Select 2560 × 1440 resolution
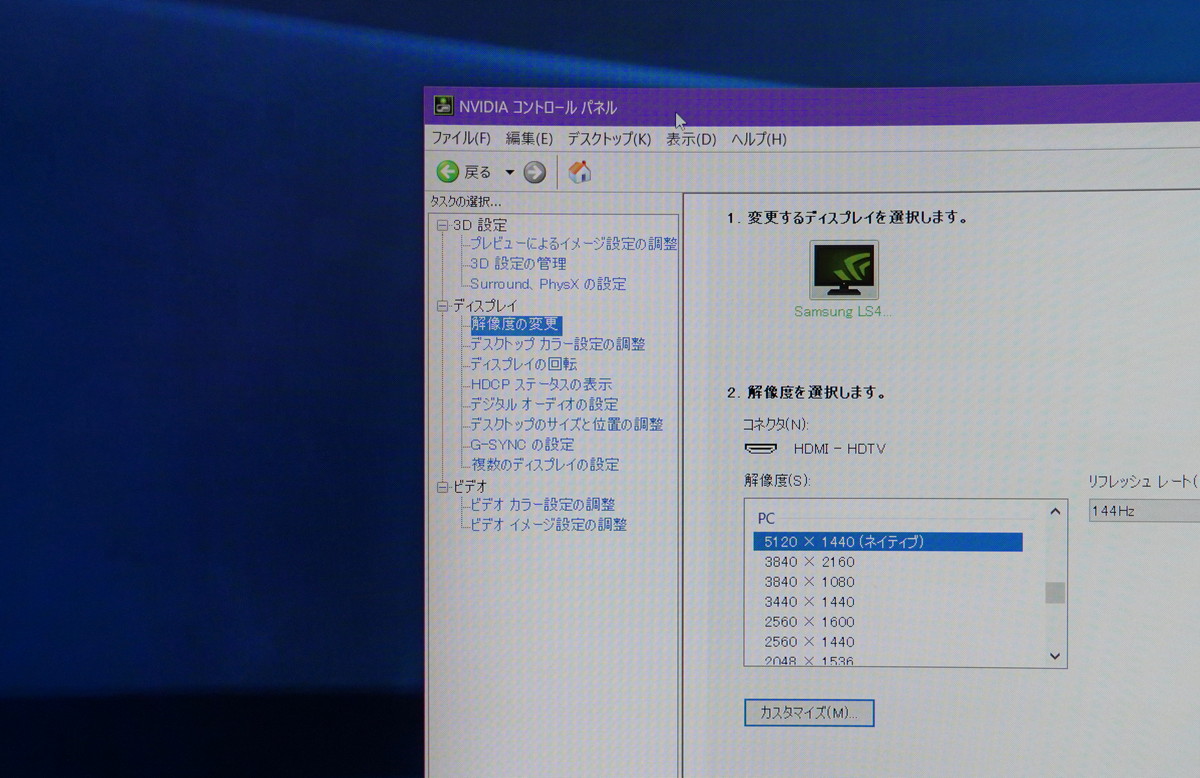The height and width of the screenshot is (778, 1200). [x=810, y=642]
